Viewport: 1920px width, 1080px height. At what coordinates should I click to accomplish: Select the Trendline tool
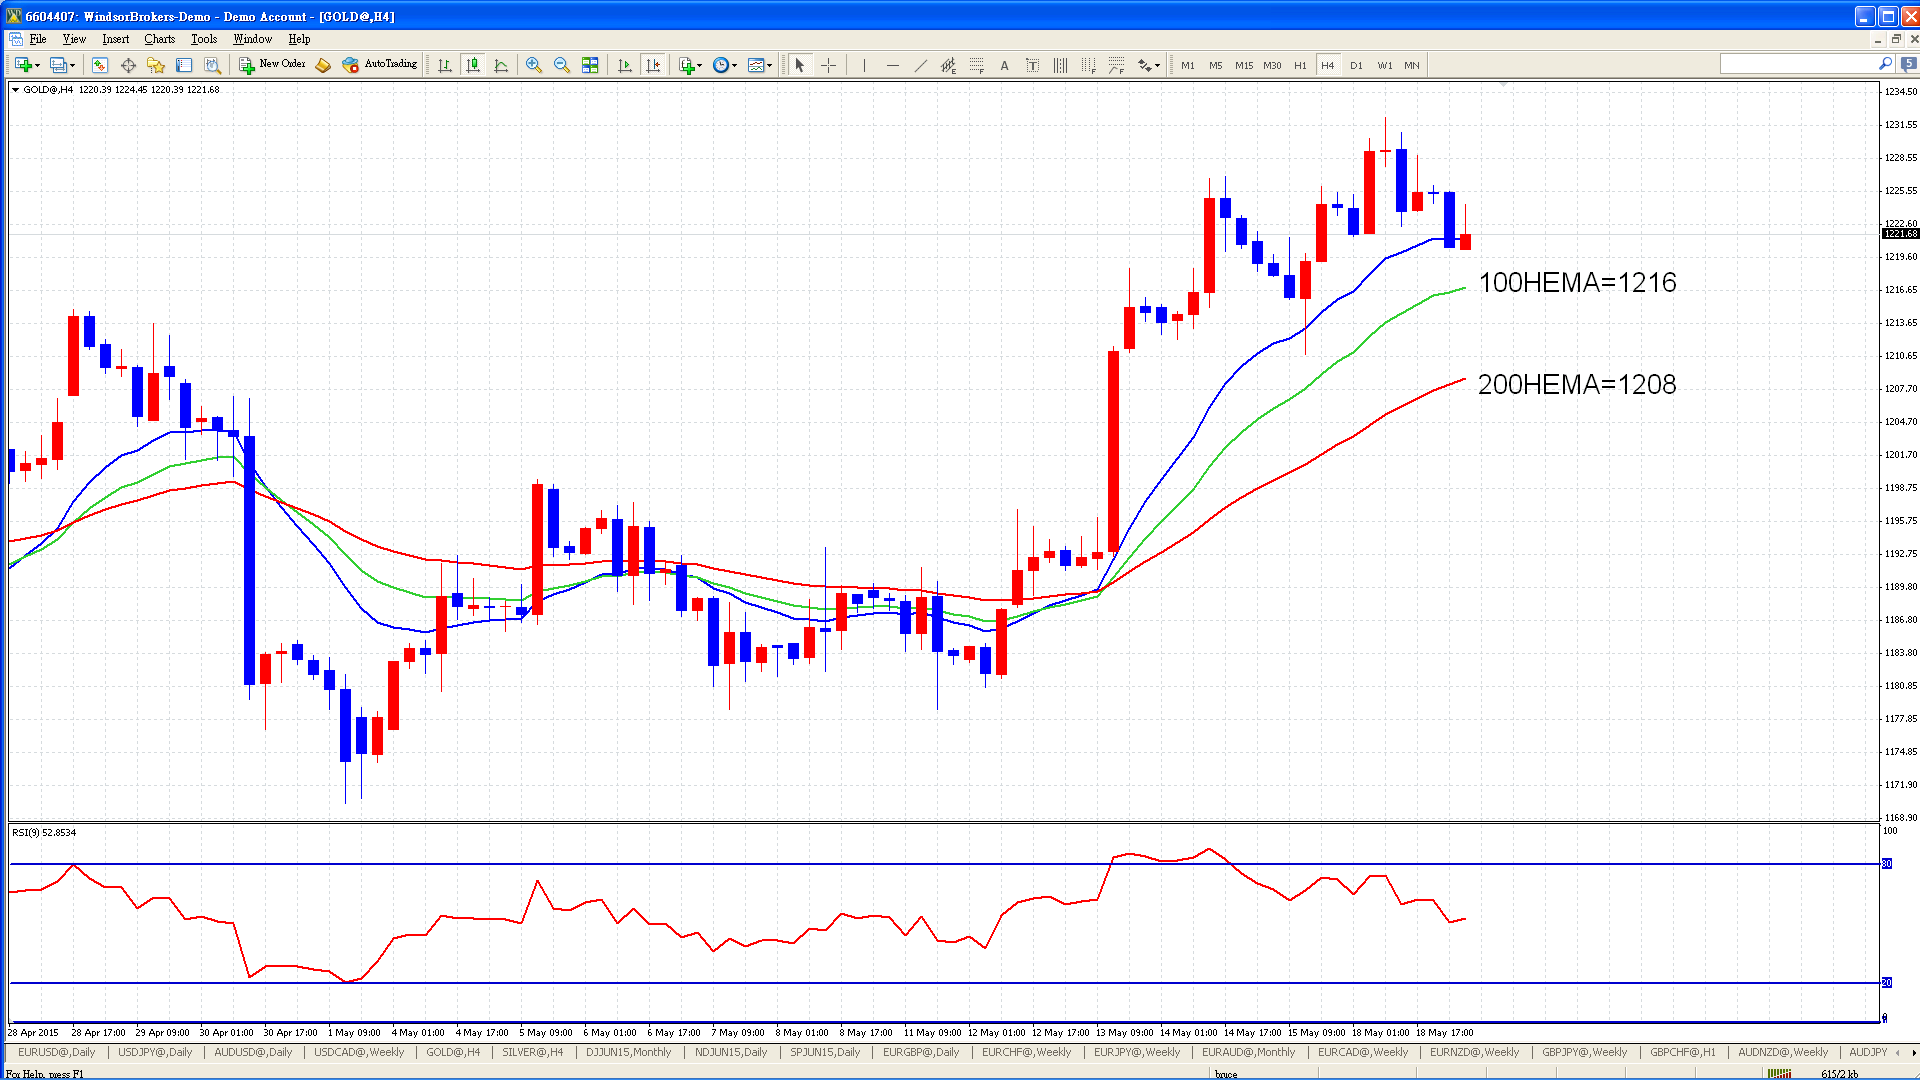click(x=920, y=65)
